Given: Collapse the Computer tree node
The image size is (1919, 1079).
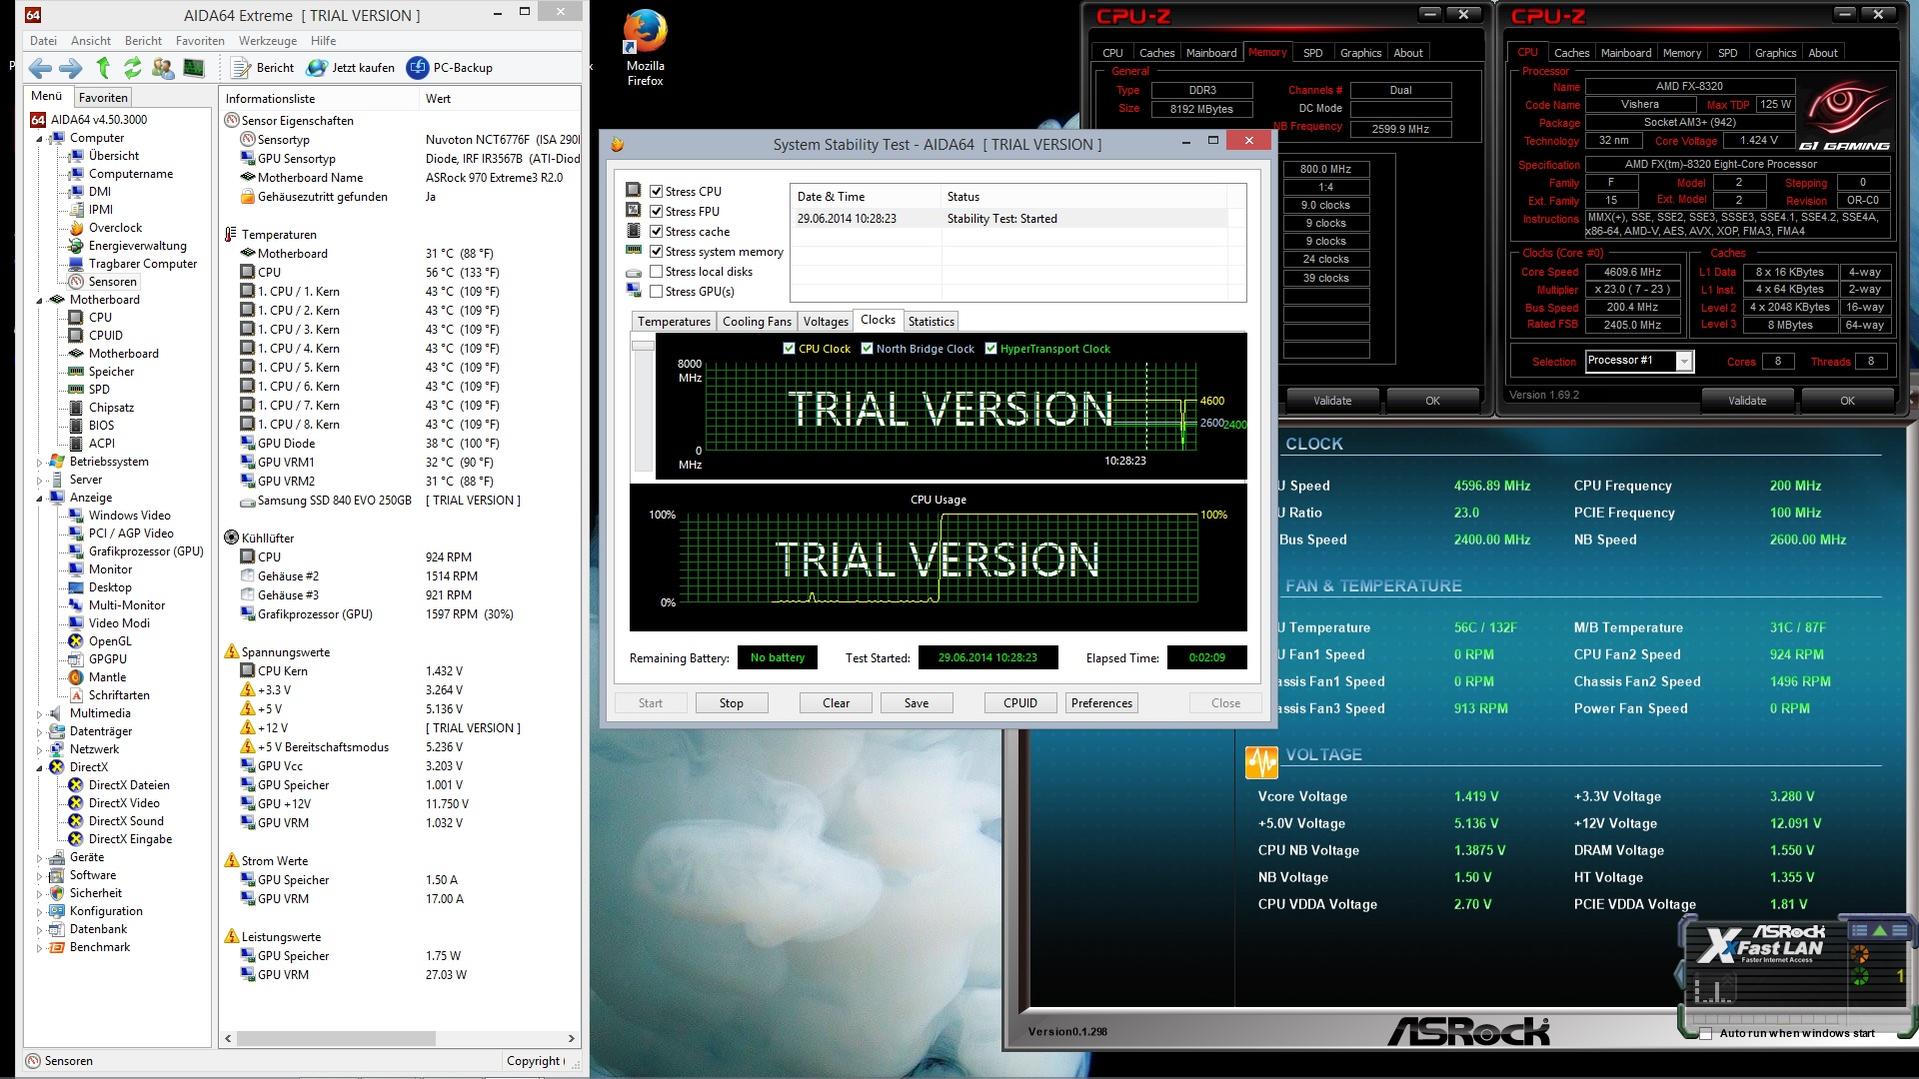Looking at the screenshot, I should pos(40,139).
